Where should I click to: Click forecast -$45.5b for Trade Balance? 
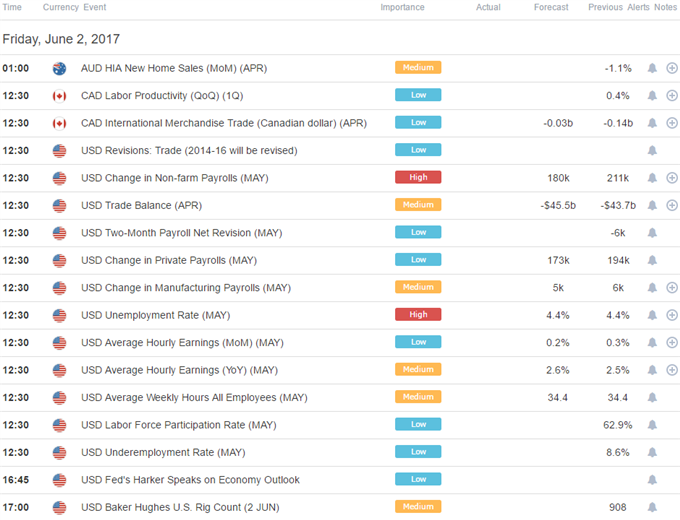tap(558, 206)
